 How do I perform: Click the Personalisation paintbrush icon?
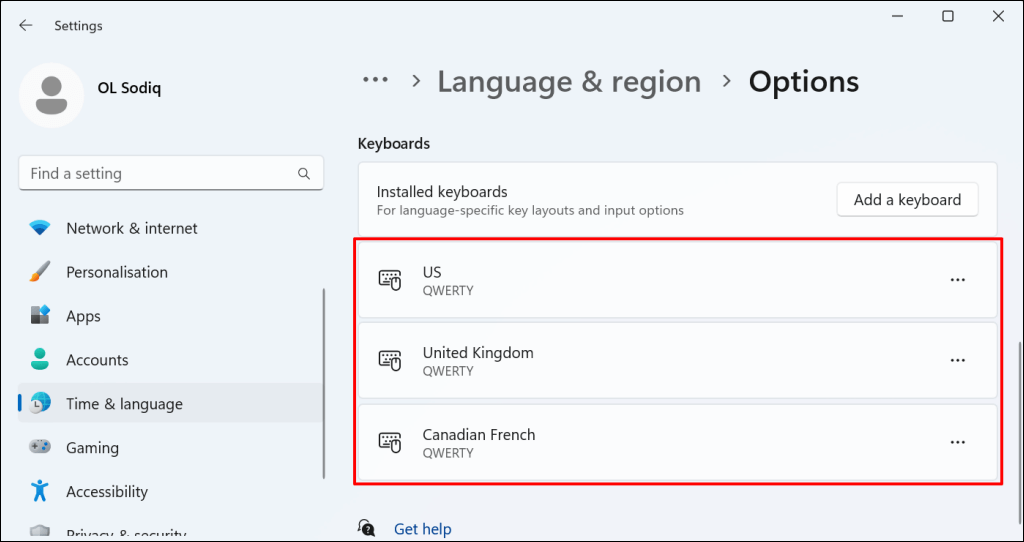[x=40, y=272]
